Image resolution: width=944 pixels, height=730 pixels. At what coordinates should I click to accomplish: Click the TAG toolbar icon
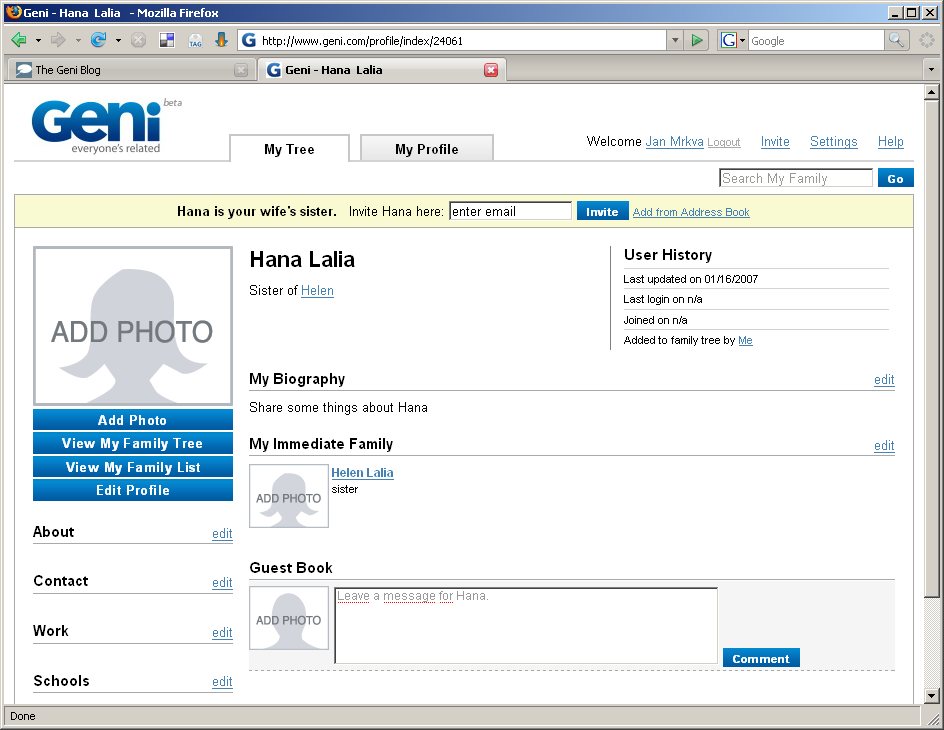195,41
